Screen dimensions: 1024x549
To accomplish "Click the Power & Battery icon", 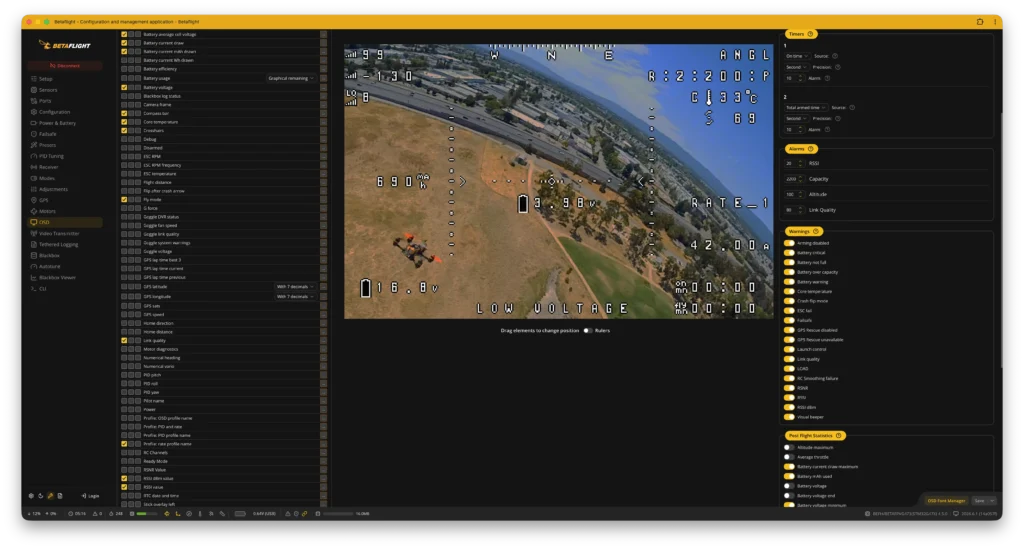I will [x=34, y=123].
